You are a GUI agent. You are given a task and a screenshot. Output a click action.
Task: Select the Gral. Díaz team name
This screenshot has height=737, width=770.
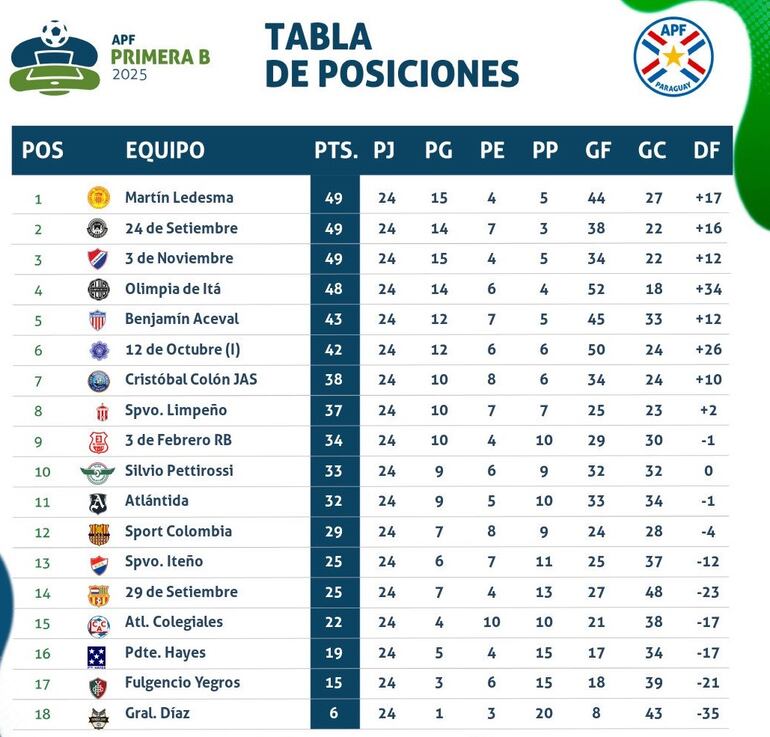(x=157, y=714)
